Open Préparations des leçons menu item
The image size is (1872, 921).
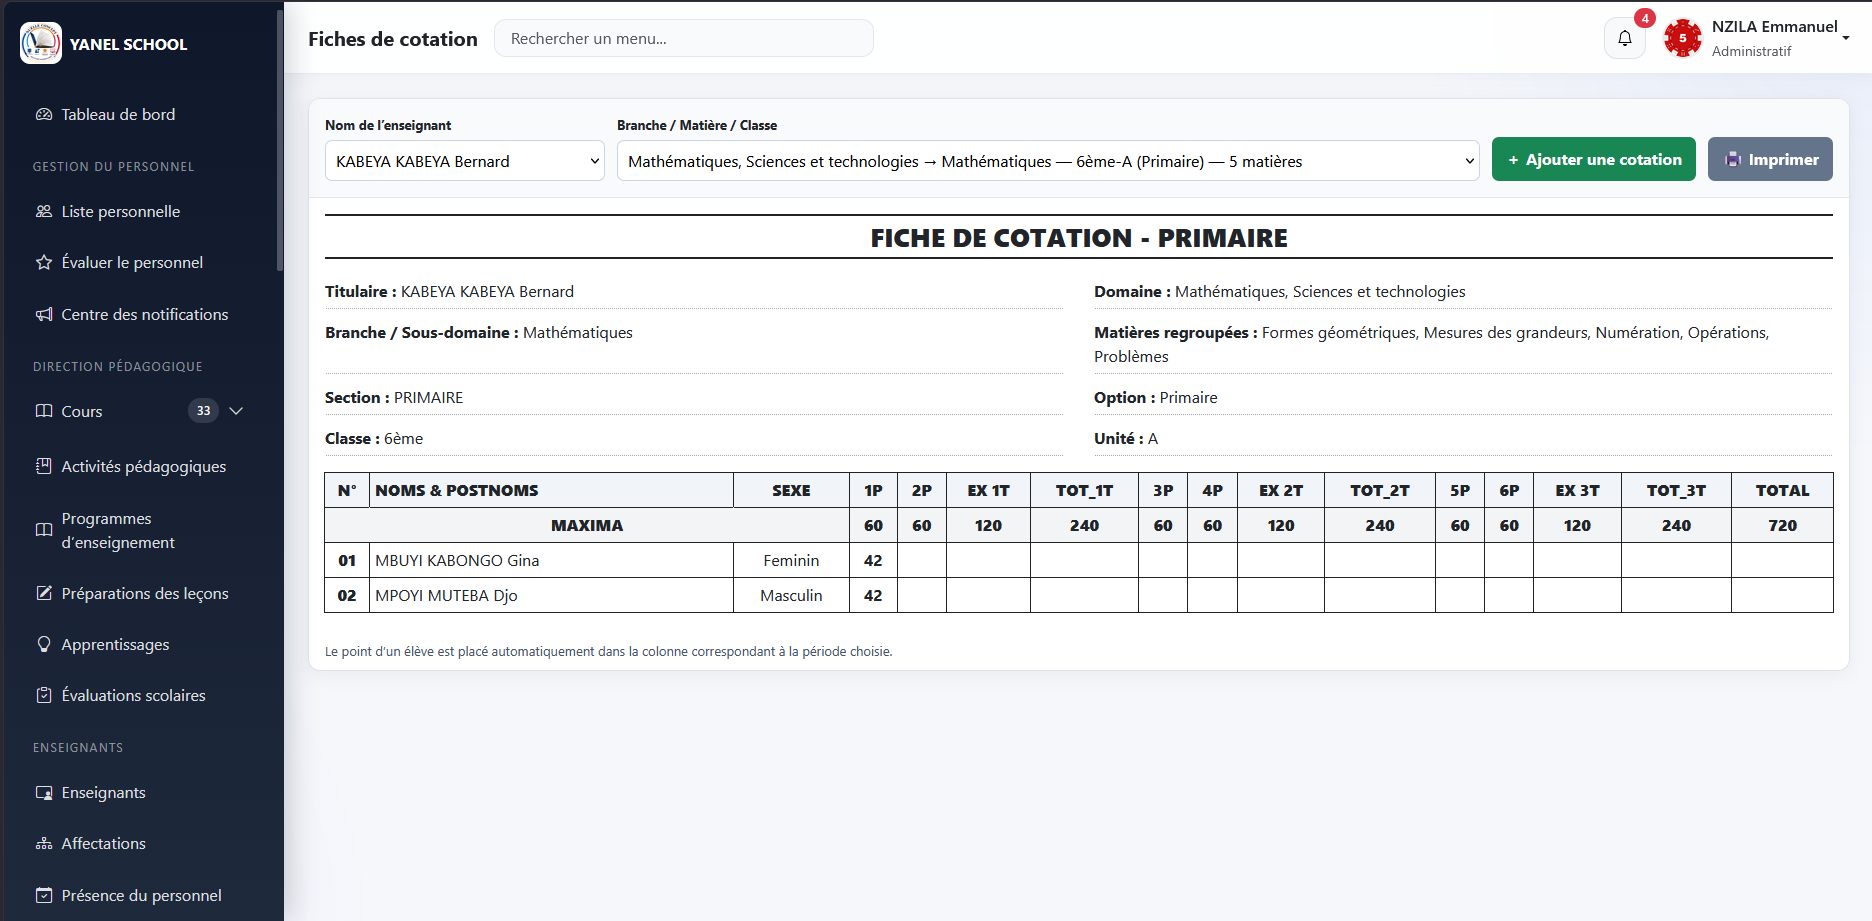140,593
